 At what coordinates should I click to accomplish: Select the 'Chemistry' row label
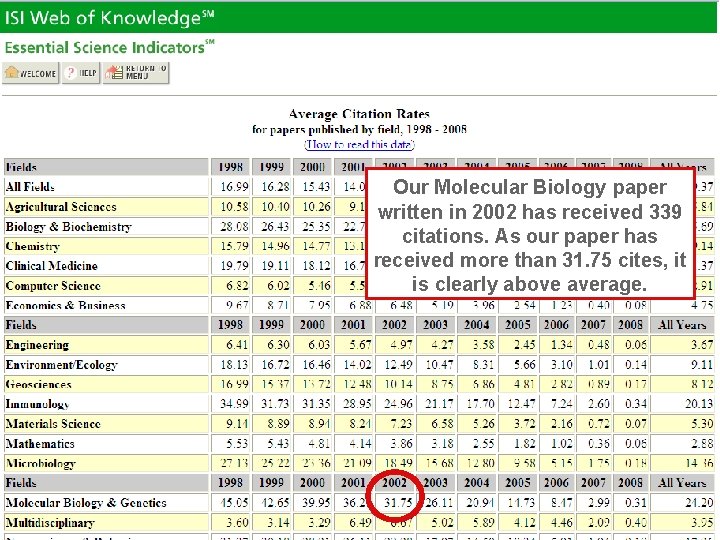pyautogui.click(x=33, y=246)
